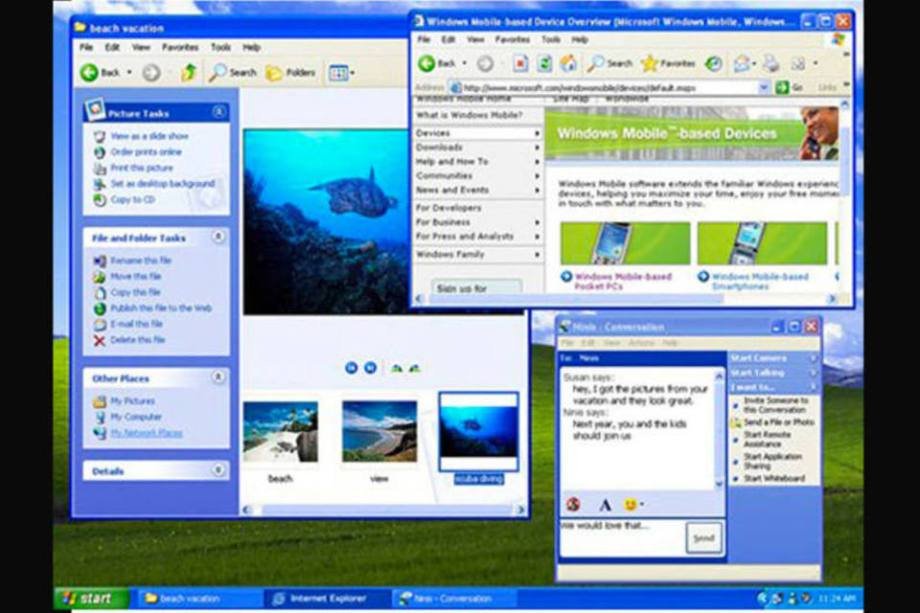Click next image button under preview

pyautogui.click(x=370, y=368)
